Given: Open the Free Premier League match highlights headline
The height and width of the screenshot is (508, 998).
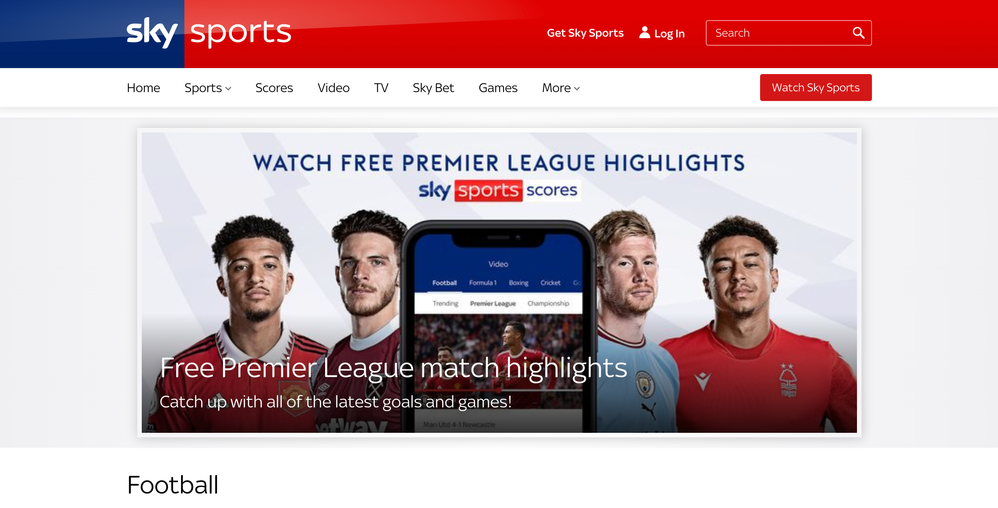Looking at the screenshot, I should click(x=393, y=368).
